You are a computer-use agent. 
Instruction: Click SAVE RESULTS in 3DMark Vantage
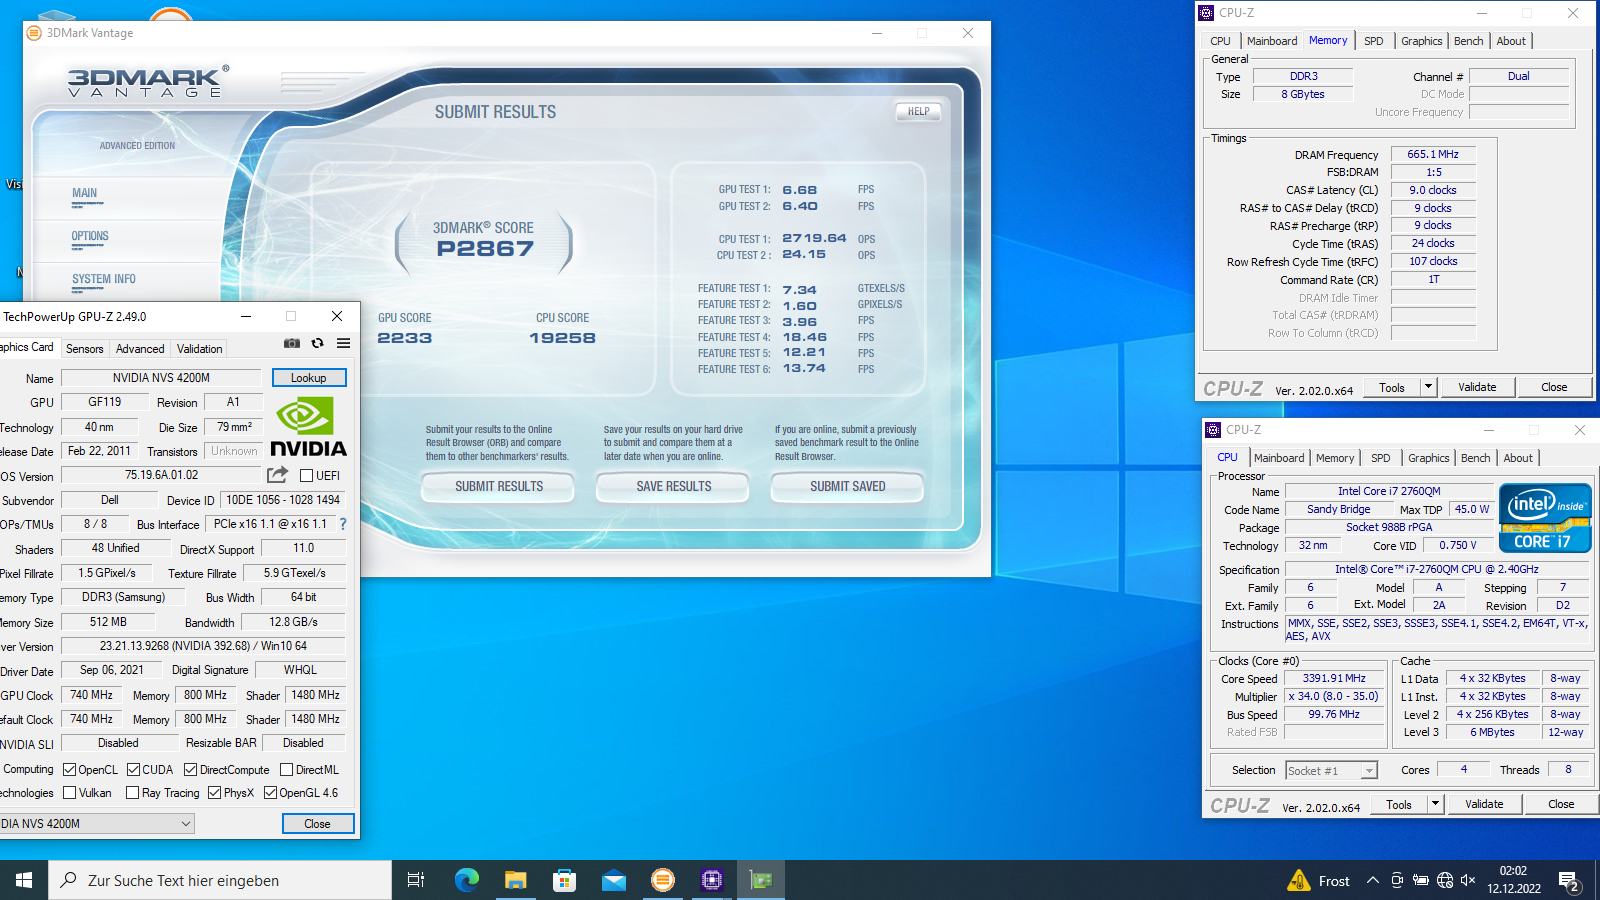point(673,486)
